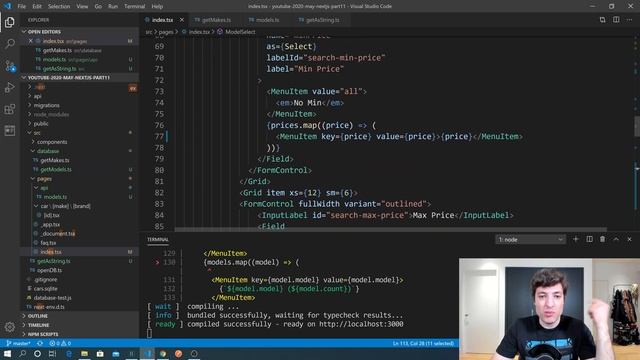
Task: Click the editor vertical scrollbar thumb
Action: (x=637, y=127)
